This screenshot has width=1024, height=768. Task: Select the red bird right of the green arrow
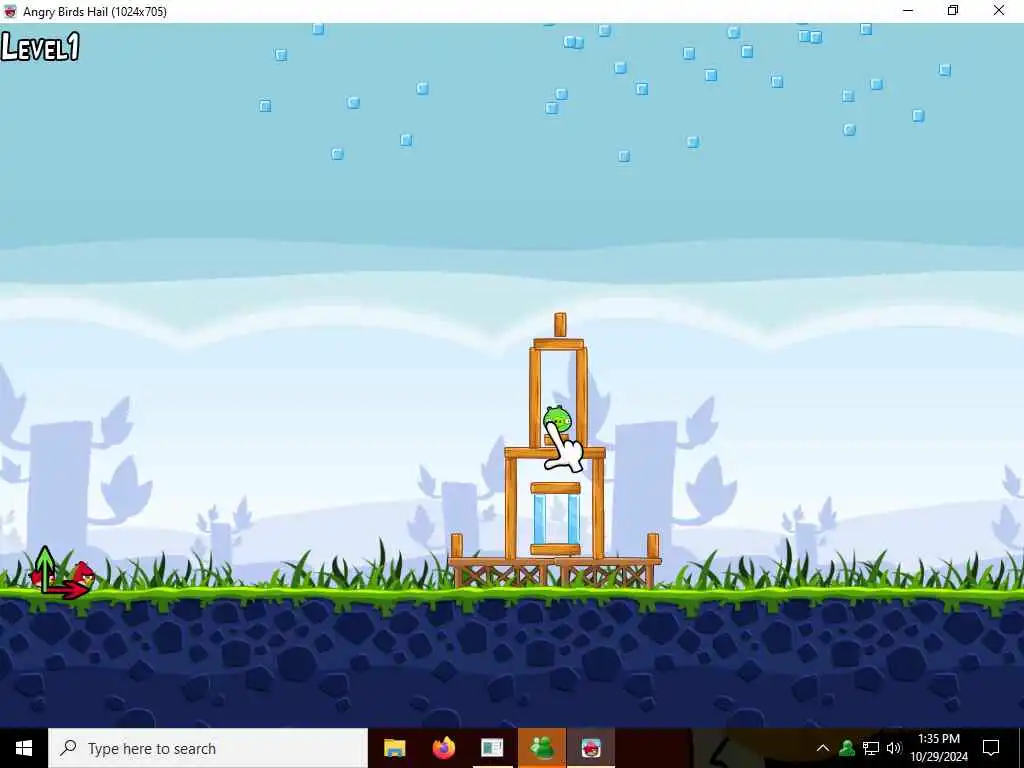click(84, 573)
